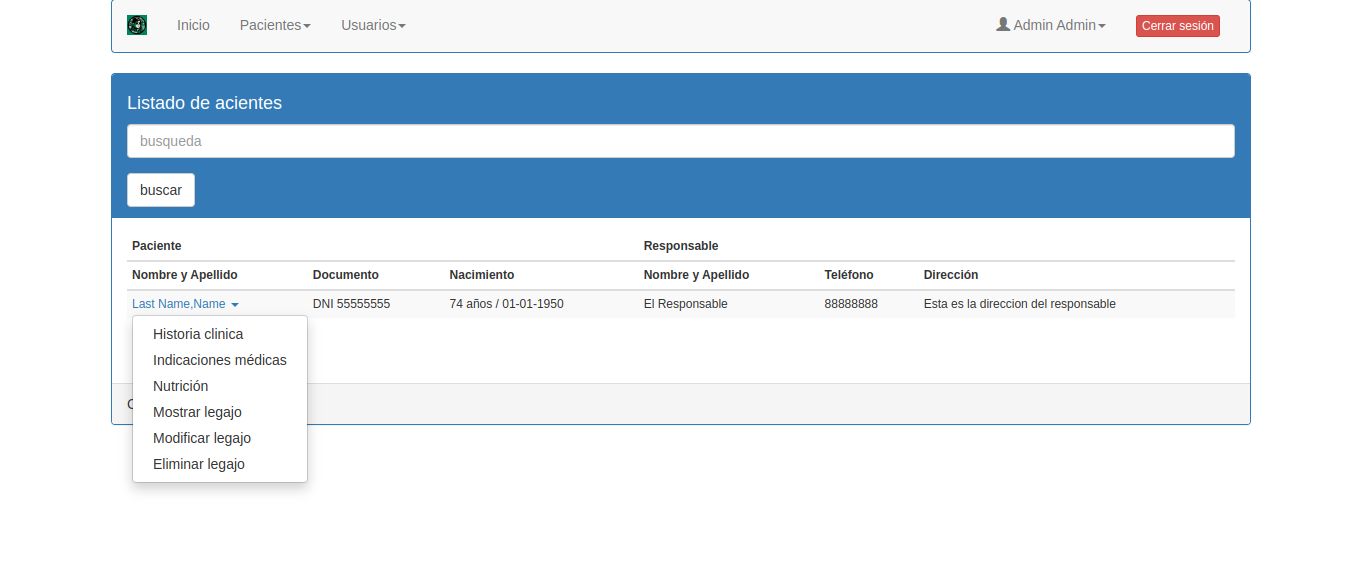Screen dimensions: 1364x585
Task: Collapse the Last Name,Name patient dropdown
Action: pyautogui.click(x=185, y=304)
